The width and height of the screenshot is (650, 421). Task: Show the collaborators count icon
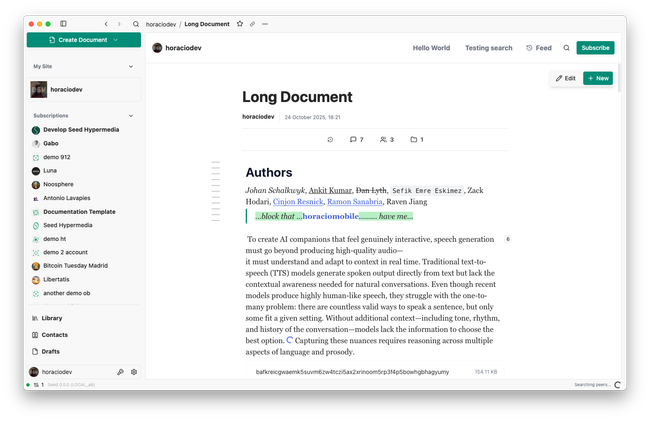387,139
